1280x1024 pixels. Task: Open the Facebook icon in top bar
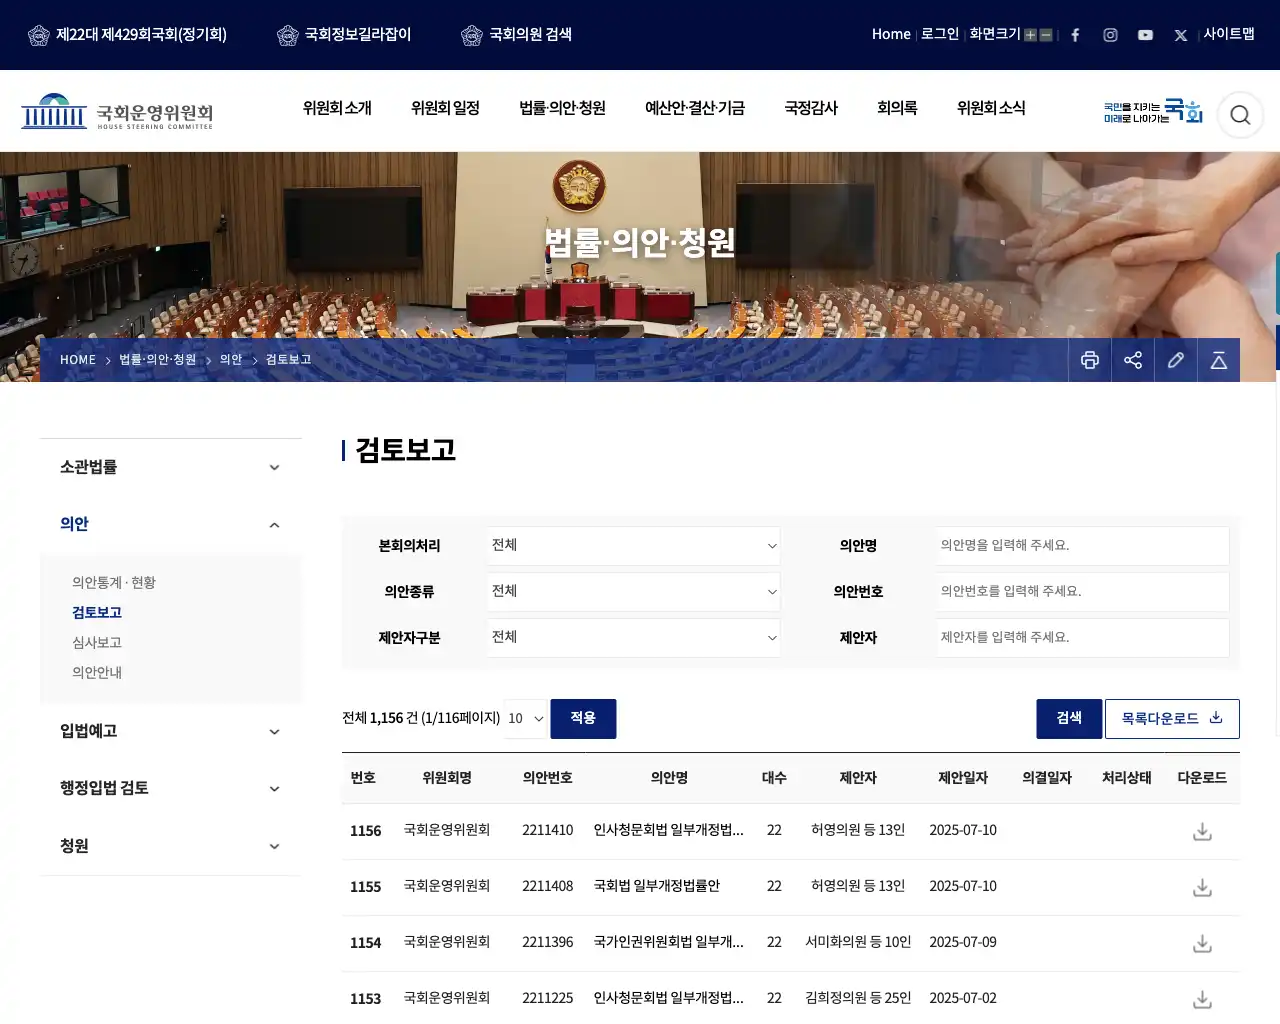[1075, 35]
